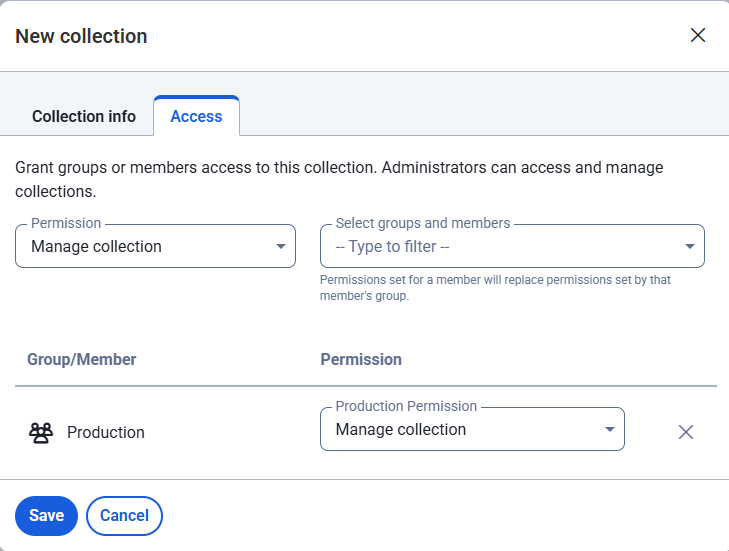Click the Permission column header
The width and height of the screenshot is (729, 551).
[361, 359]
